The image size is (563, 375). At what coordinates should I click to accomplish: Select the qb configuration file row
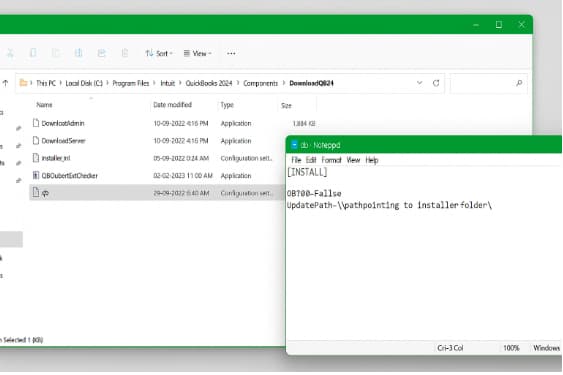tap(156, 193)
